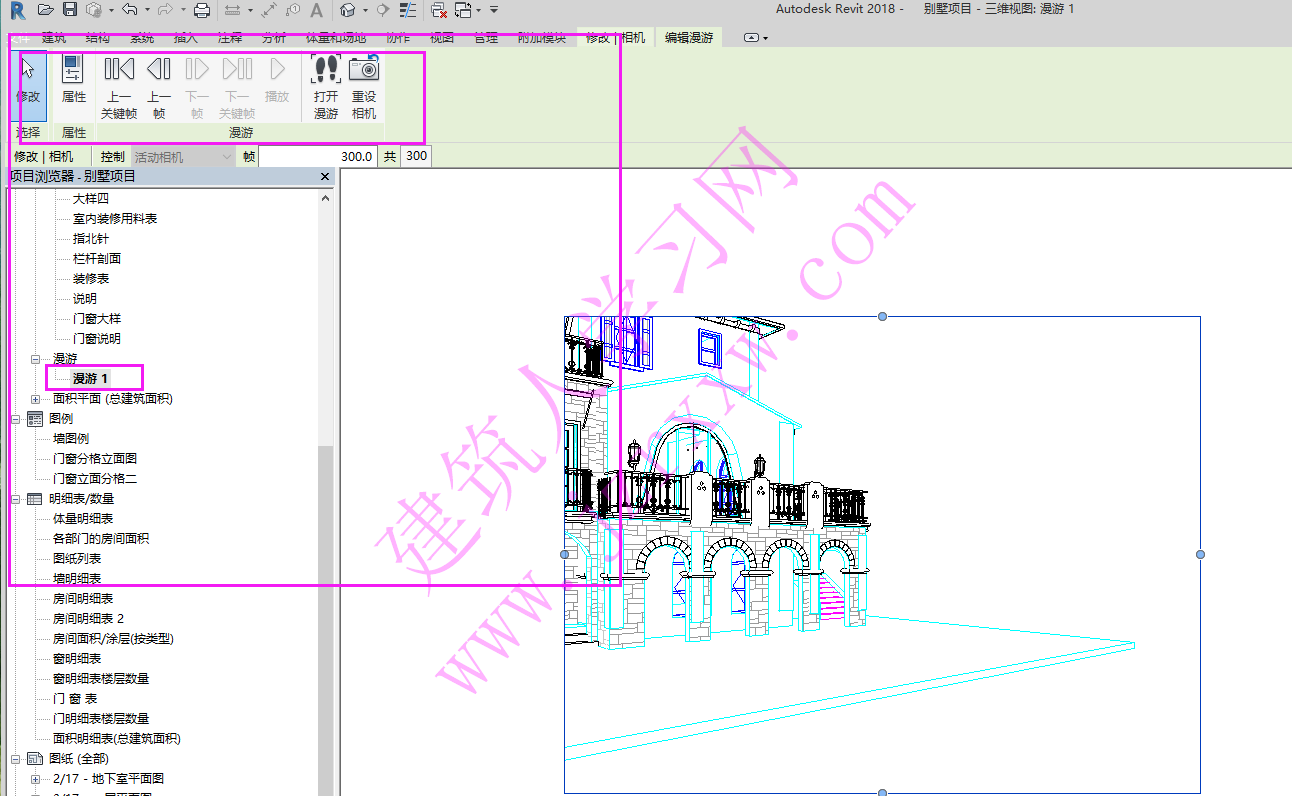Select the Measure tool icon

point(232,10)
